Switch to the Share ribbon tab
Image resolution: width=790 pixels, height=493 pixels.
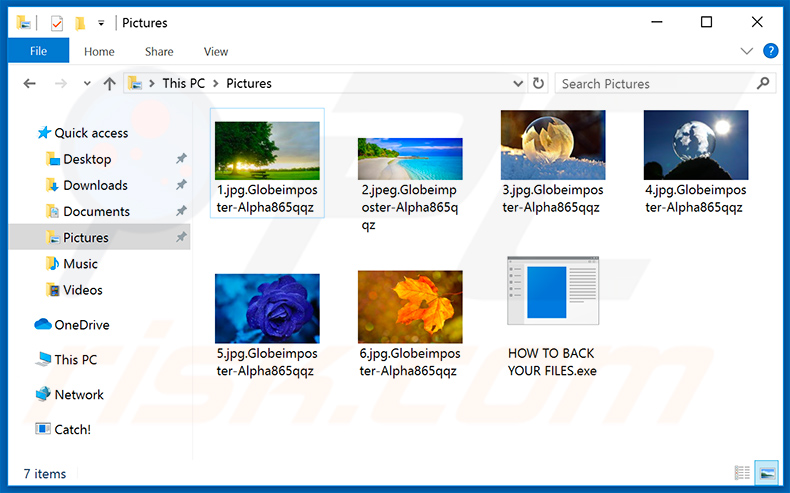point(159,51)
